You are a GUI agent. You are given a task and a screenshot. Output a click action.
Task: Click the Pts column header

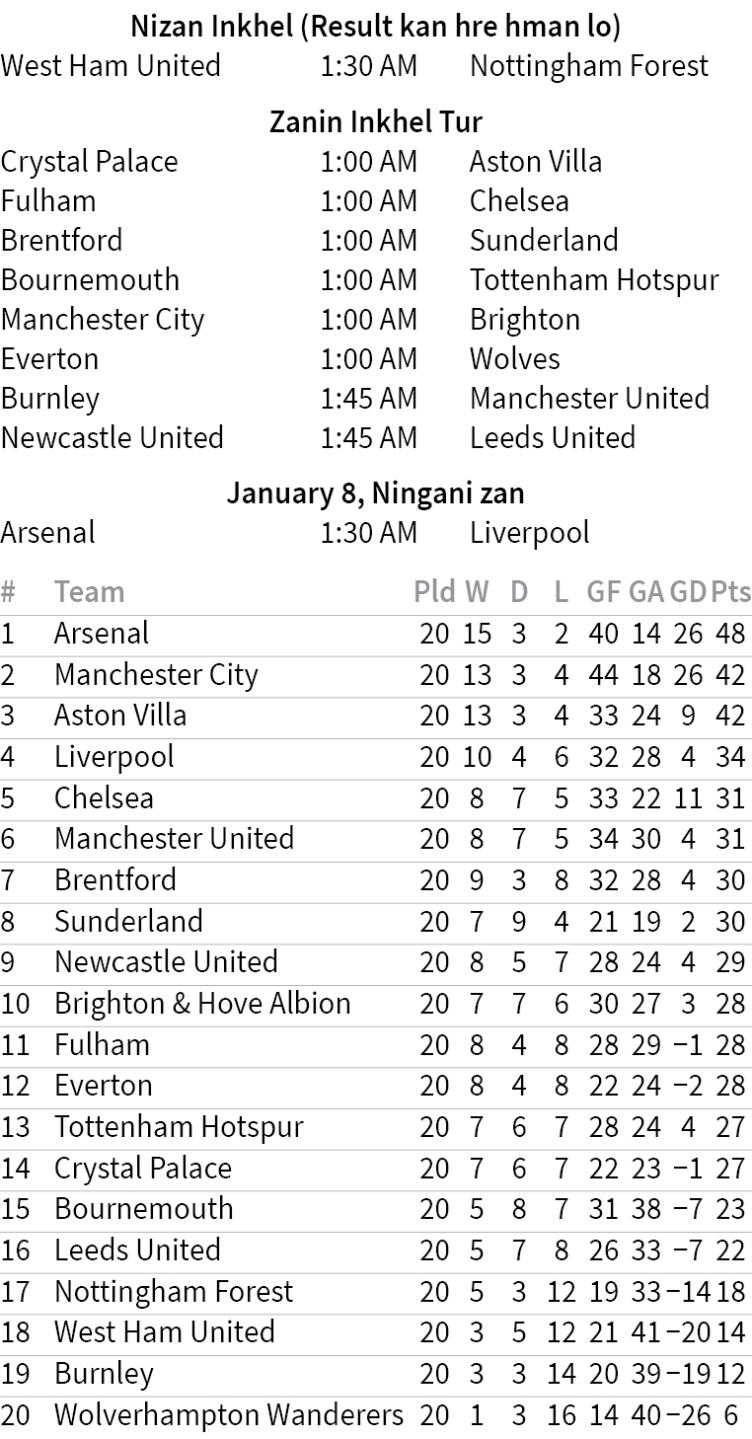pyautogui.click(x=730, y=592)
